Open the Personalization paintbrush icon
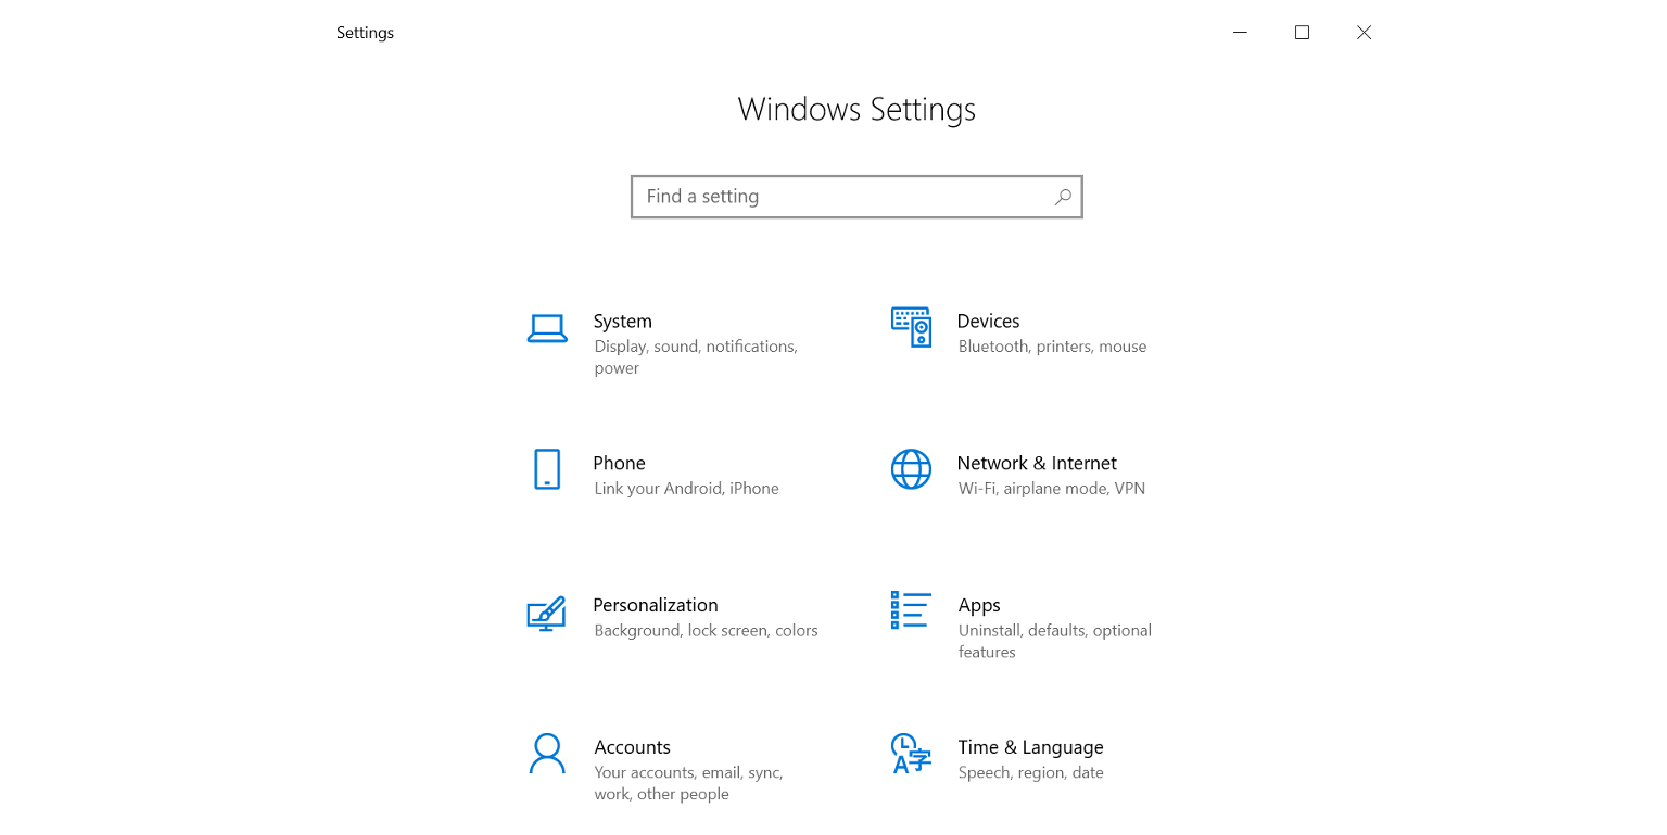The image size is (1667, 835). (x=547, y=613)
